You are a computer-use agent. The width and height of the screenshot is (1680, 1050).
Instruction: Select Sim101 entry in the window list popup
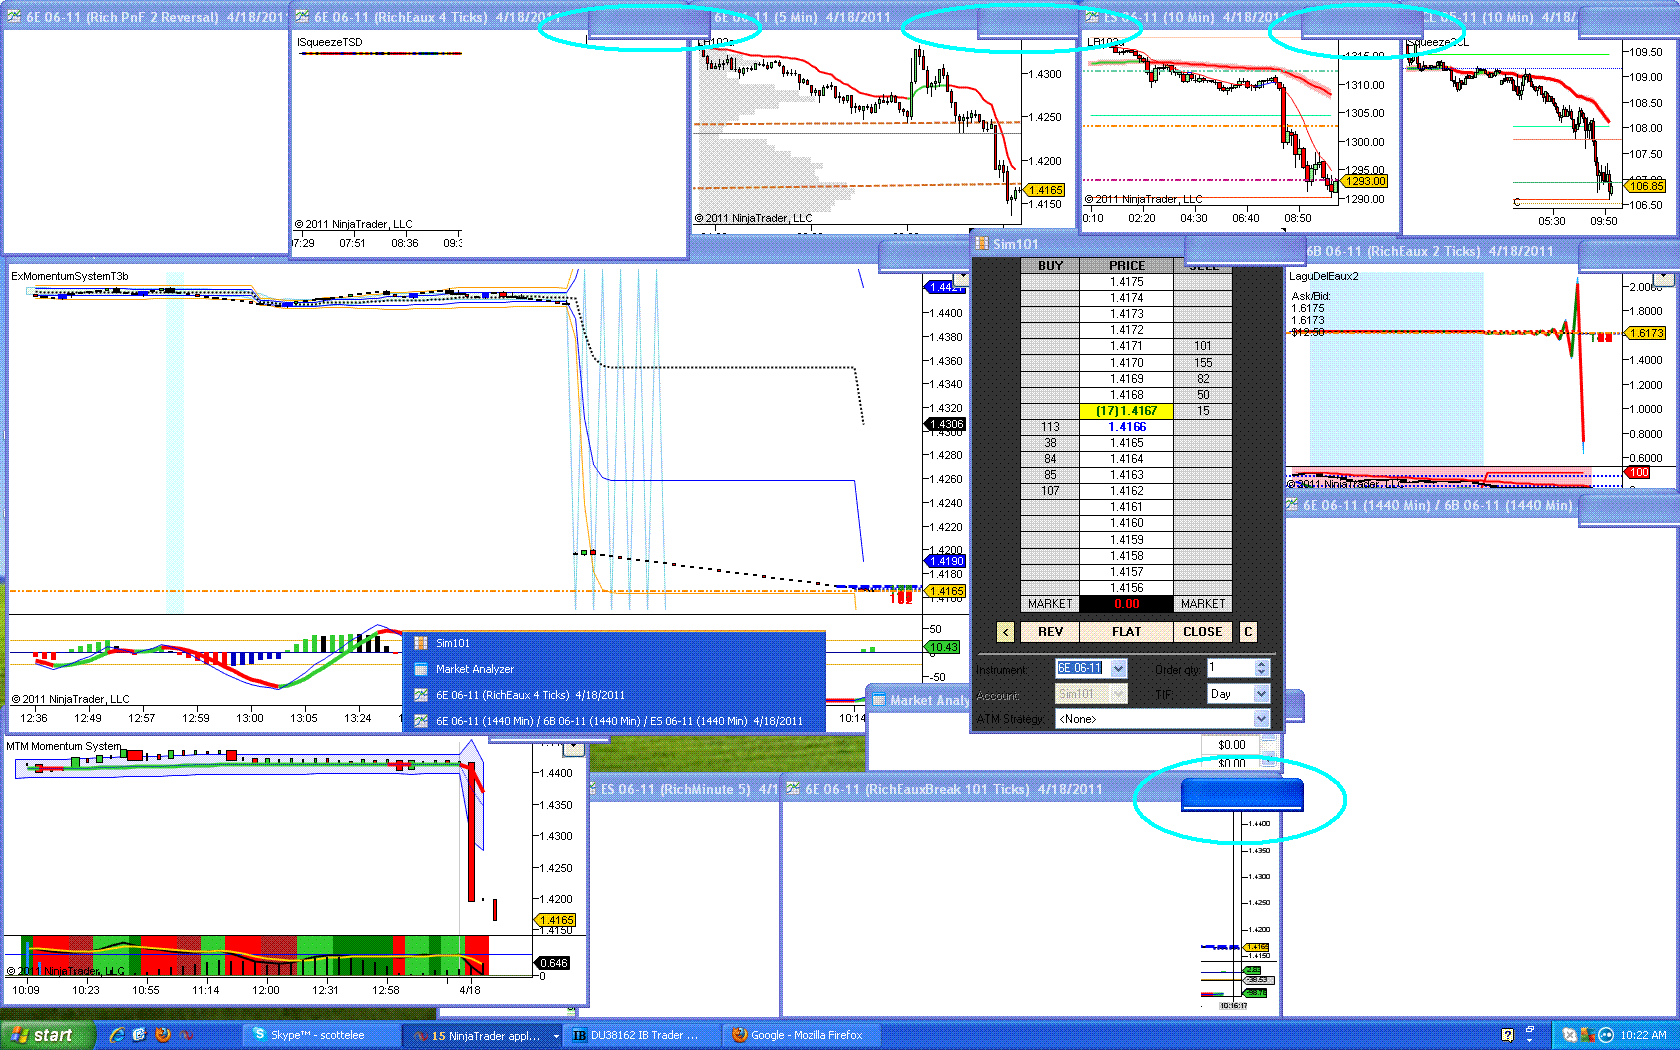point(614,643)
